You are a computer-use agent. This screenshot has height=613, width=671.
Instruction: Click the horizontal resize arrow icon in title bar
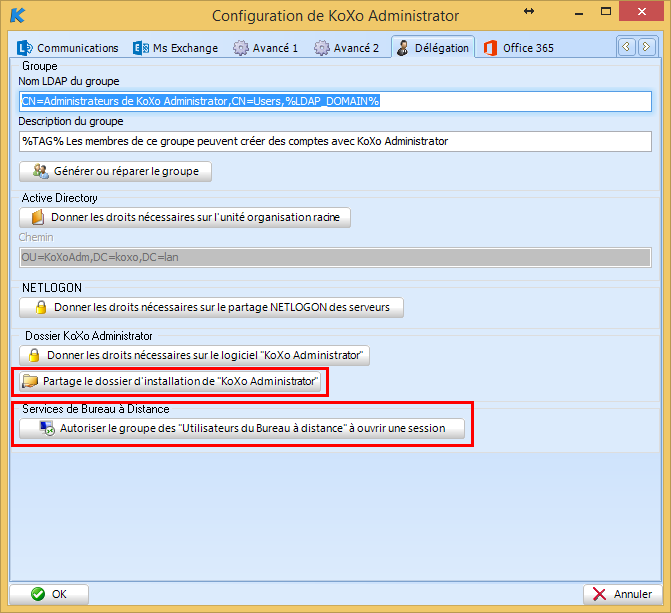coord(529,12)
